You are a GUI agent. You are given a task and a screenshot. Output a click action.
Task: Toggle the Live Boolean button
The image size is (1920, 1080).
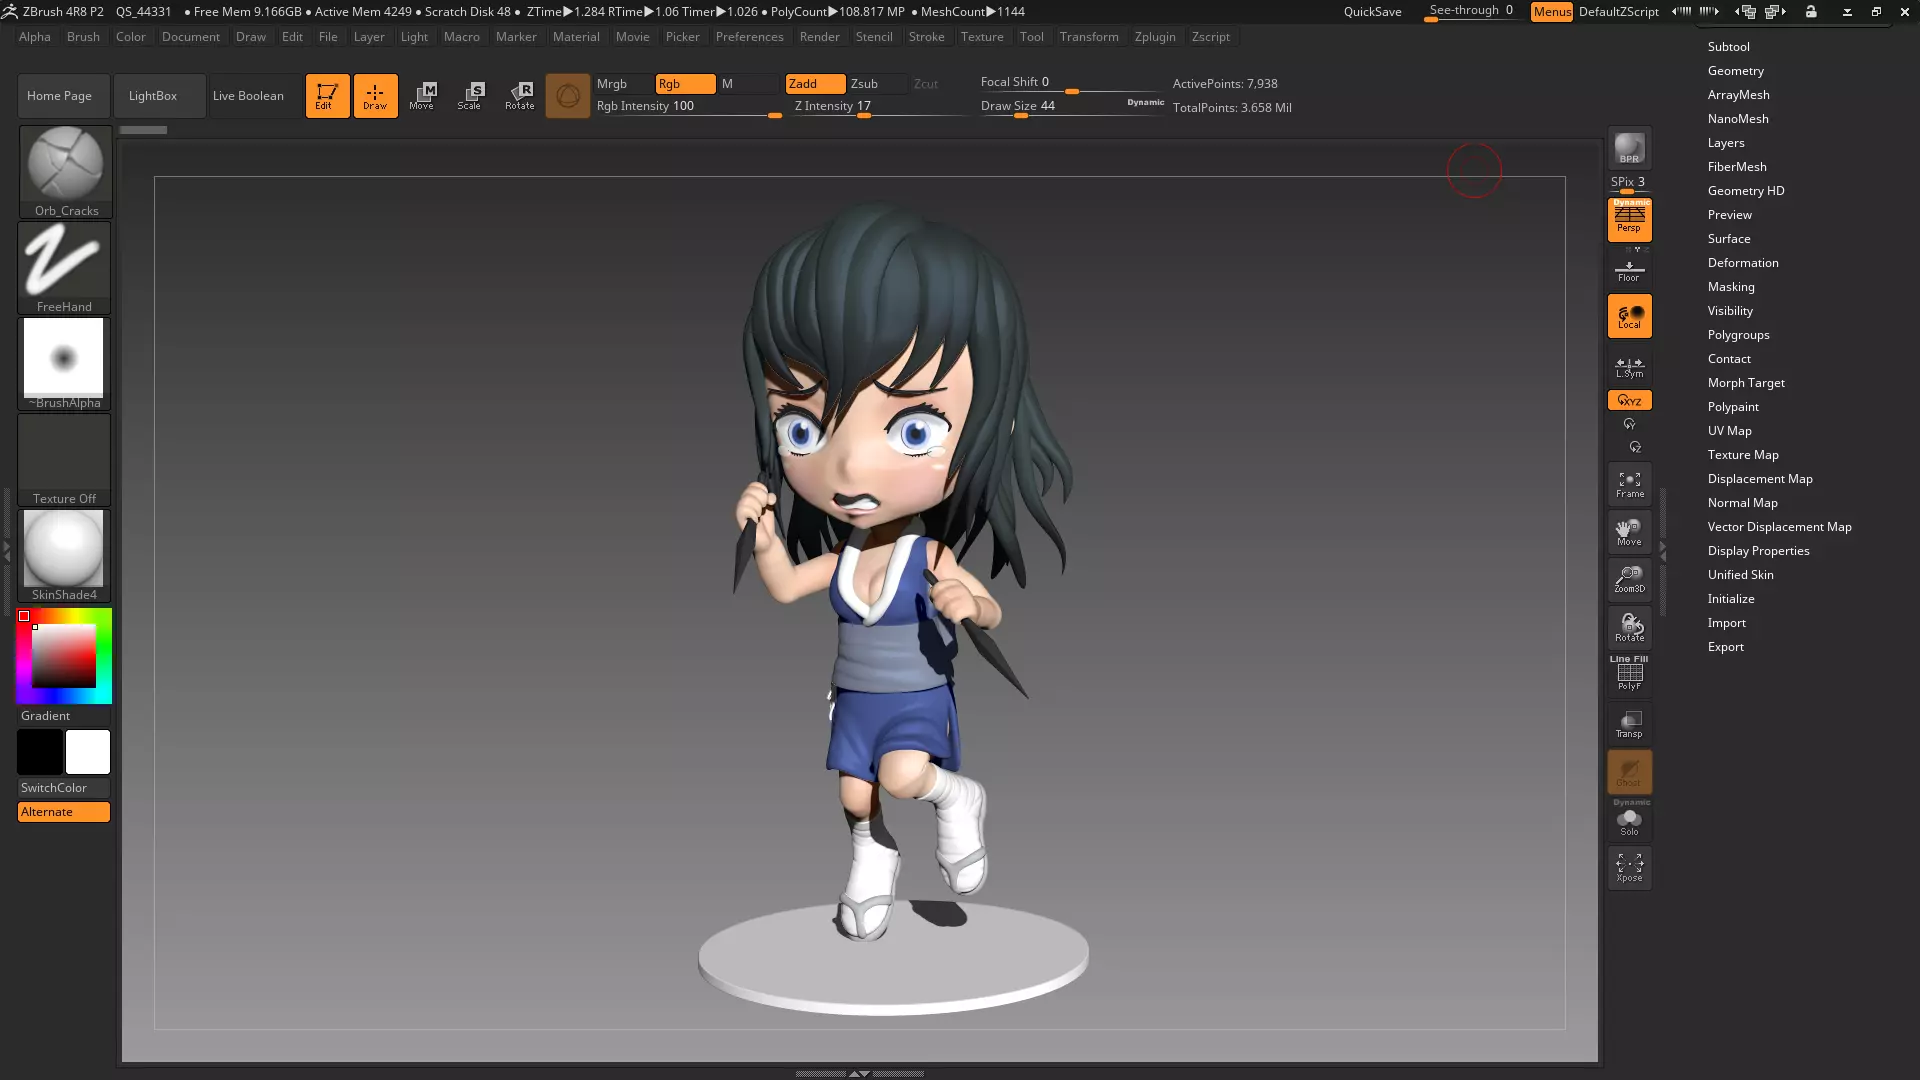click(x=255, y=96)
